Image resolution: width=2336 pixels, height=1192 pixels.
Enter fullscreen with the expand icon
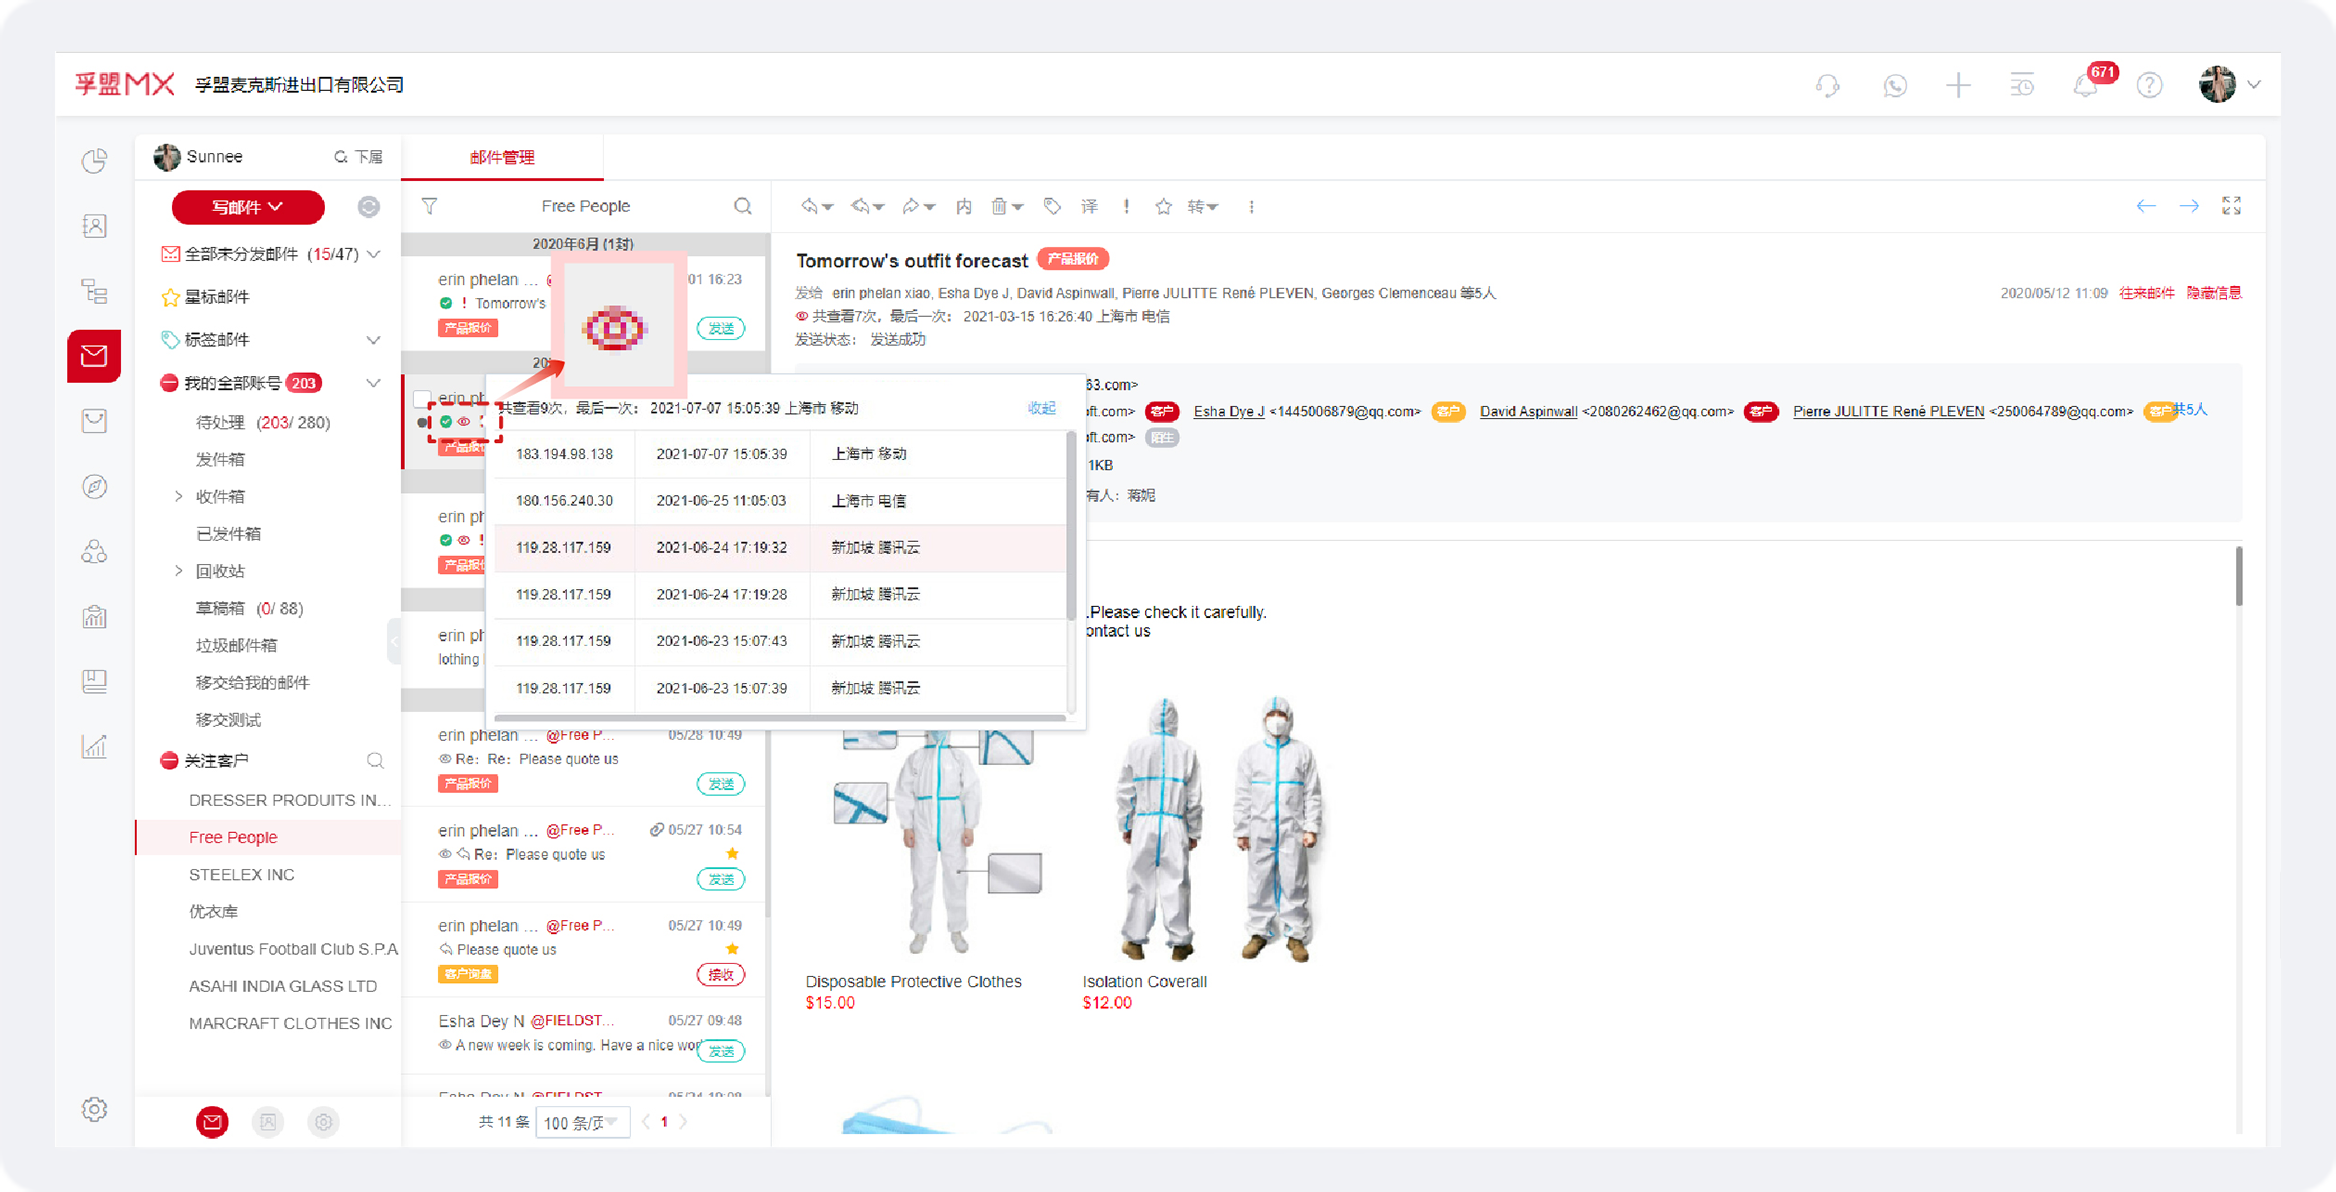pyautogui.click(x=2232, y=206)
